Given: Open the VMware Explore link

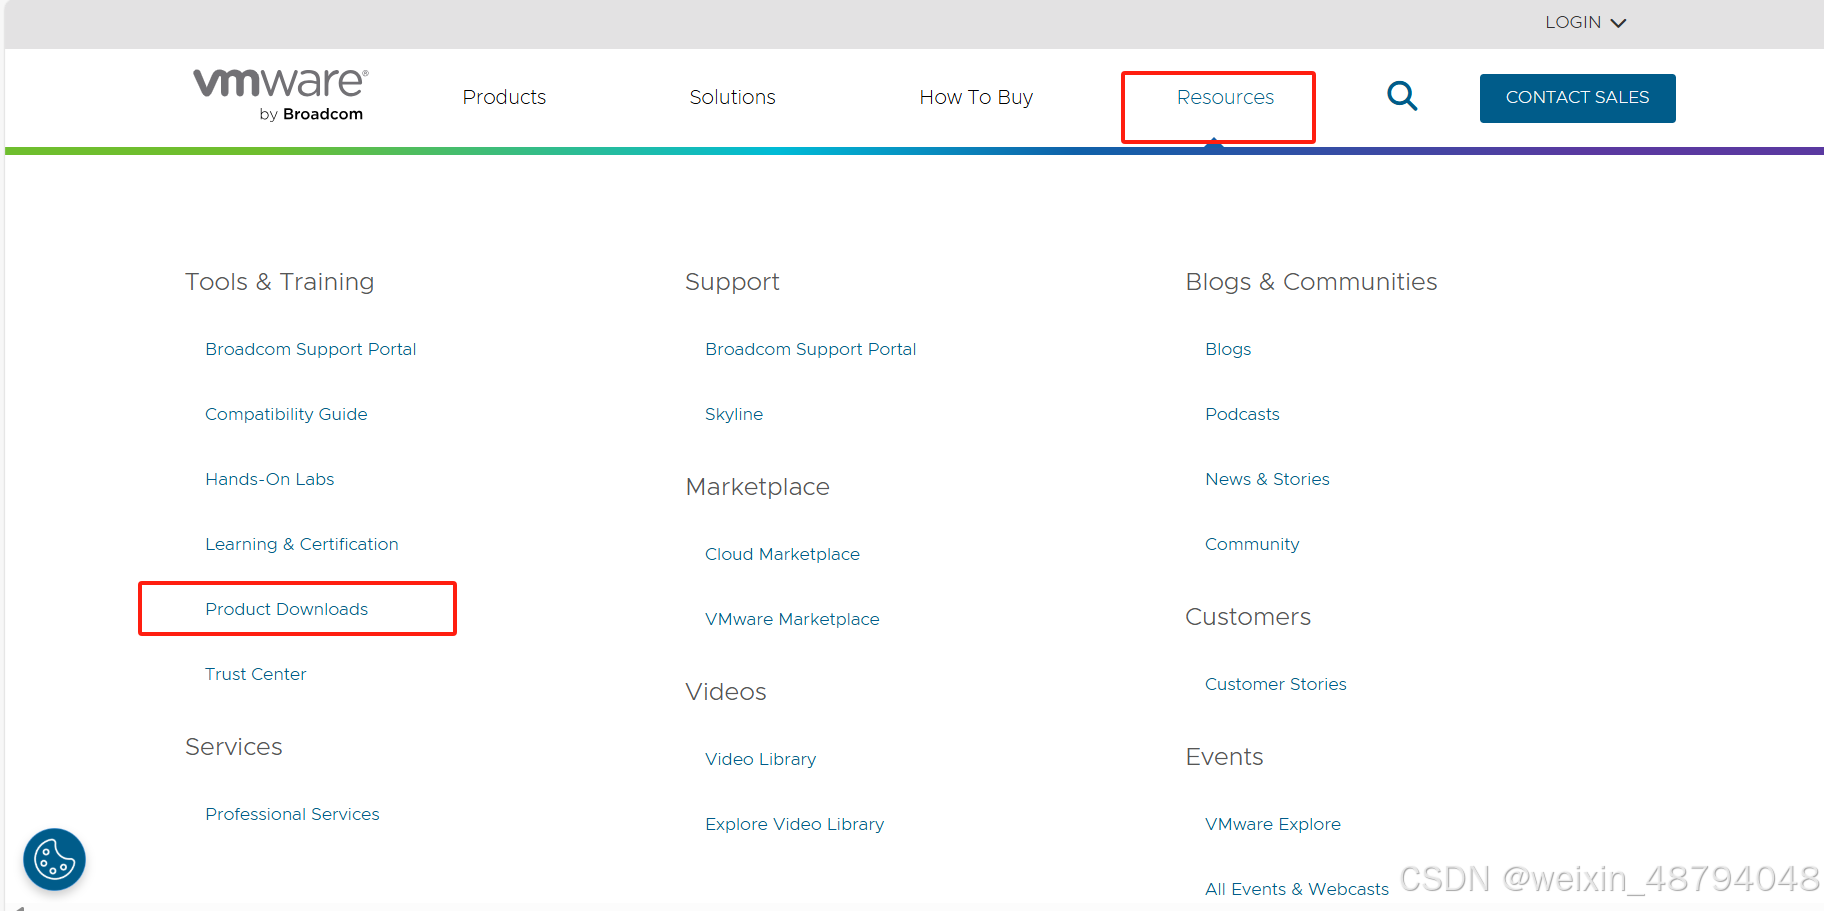Looking at the screenshot, I should [x=1272, y=824].
